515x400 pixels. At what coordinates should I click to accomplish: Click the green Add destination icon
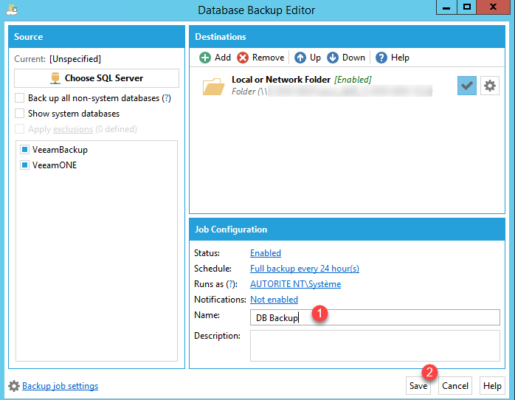[x=205, y=58]
